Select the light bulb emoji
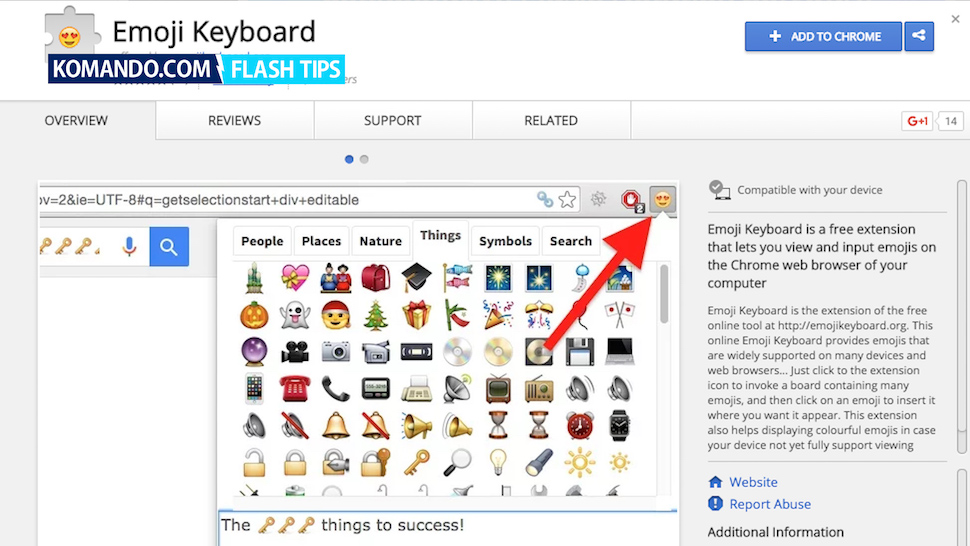This screenshot has height=546, width=970. point(497,462)
